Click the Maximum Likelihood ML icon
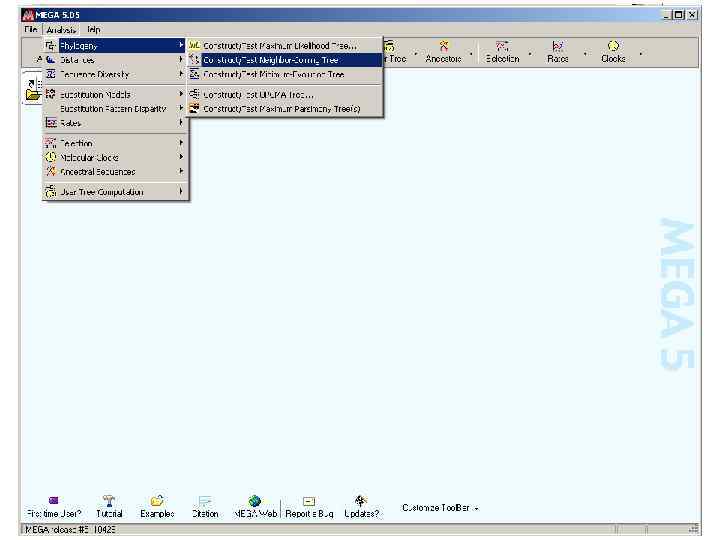This screenshot has height=540, width=720. pyautogui.click(x=195, y=45)
